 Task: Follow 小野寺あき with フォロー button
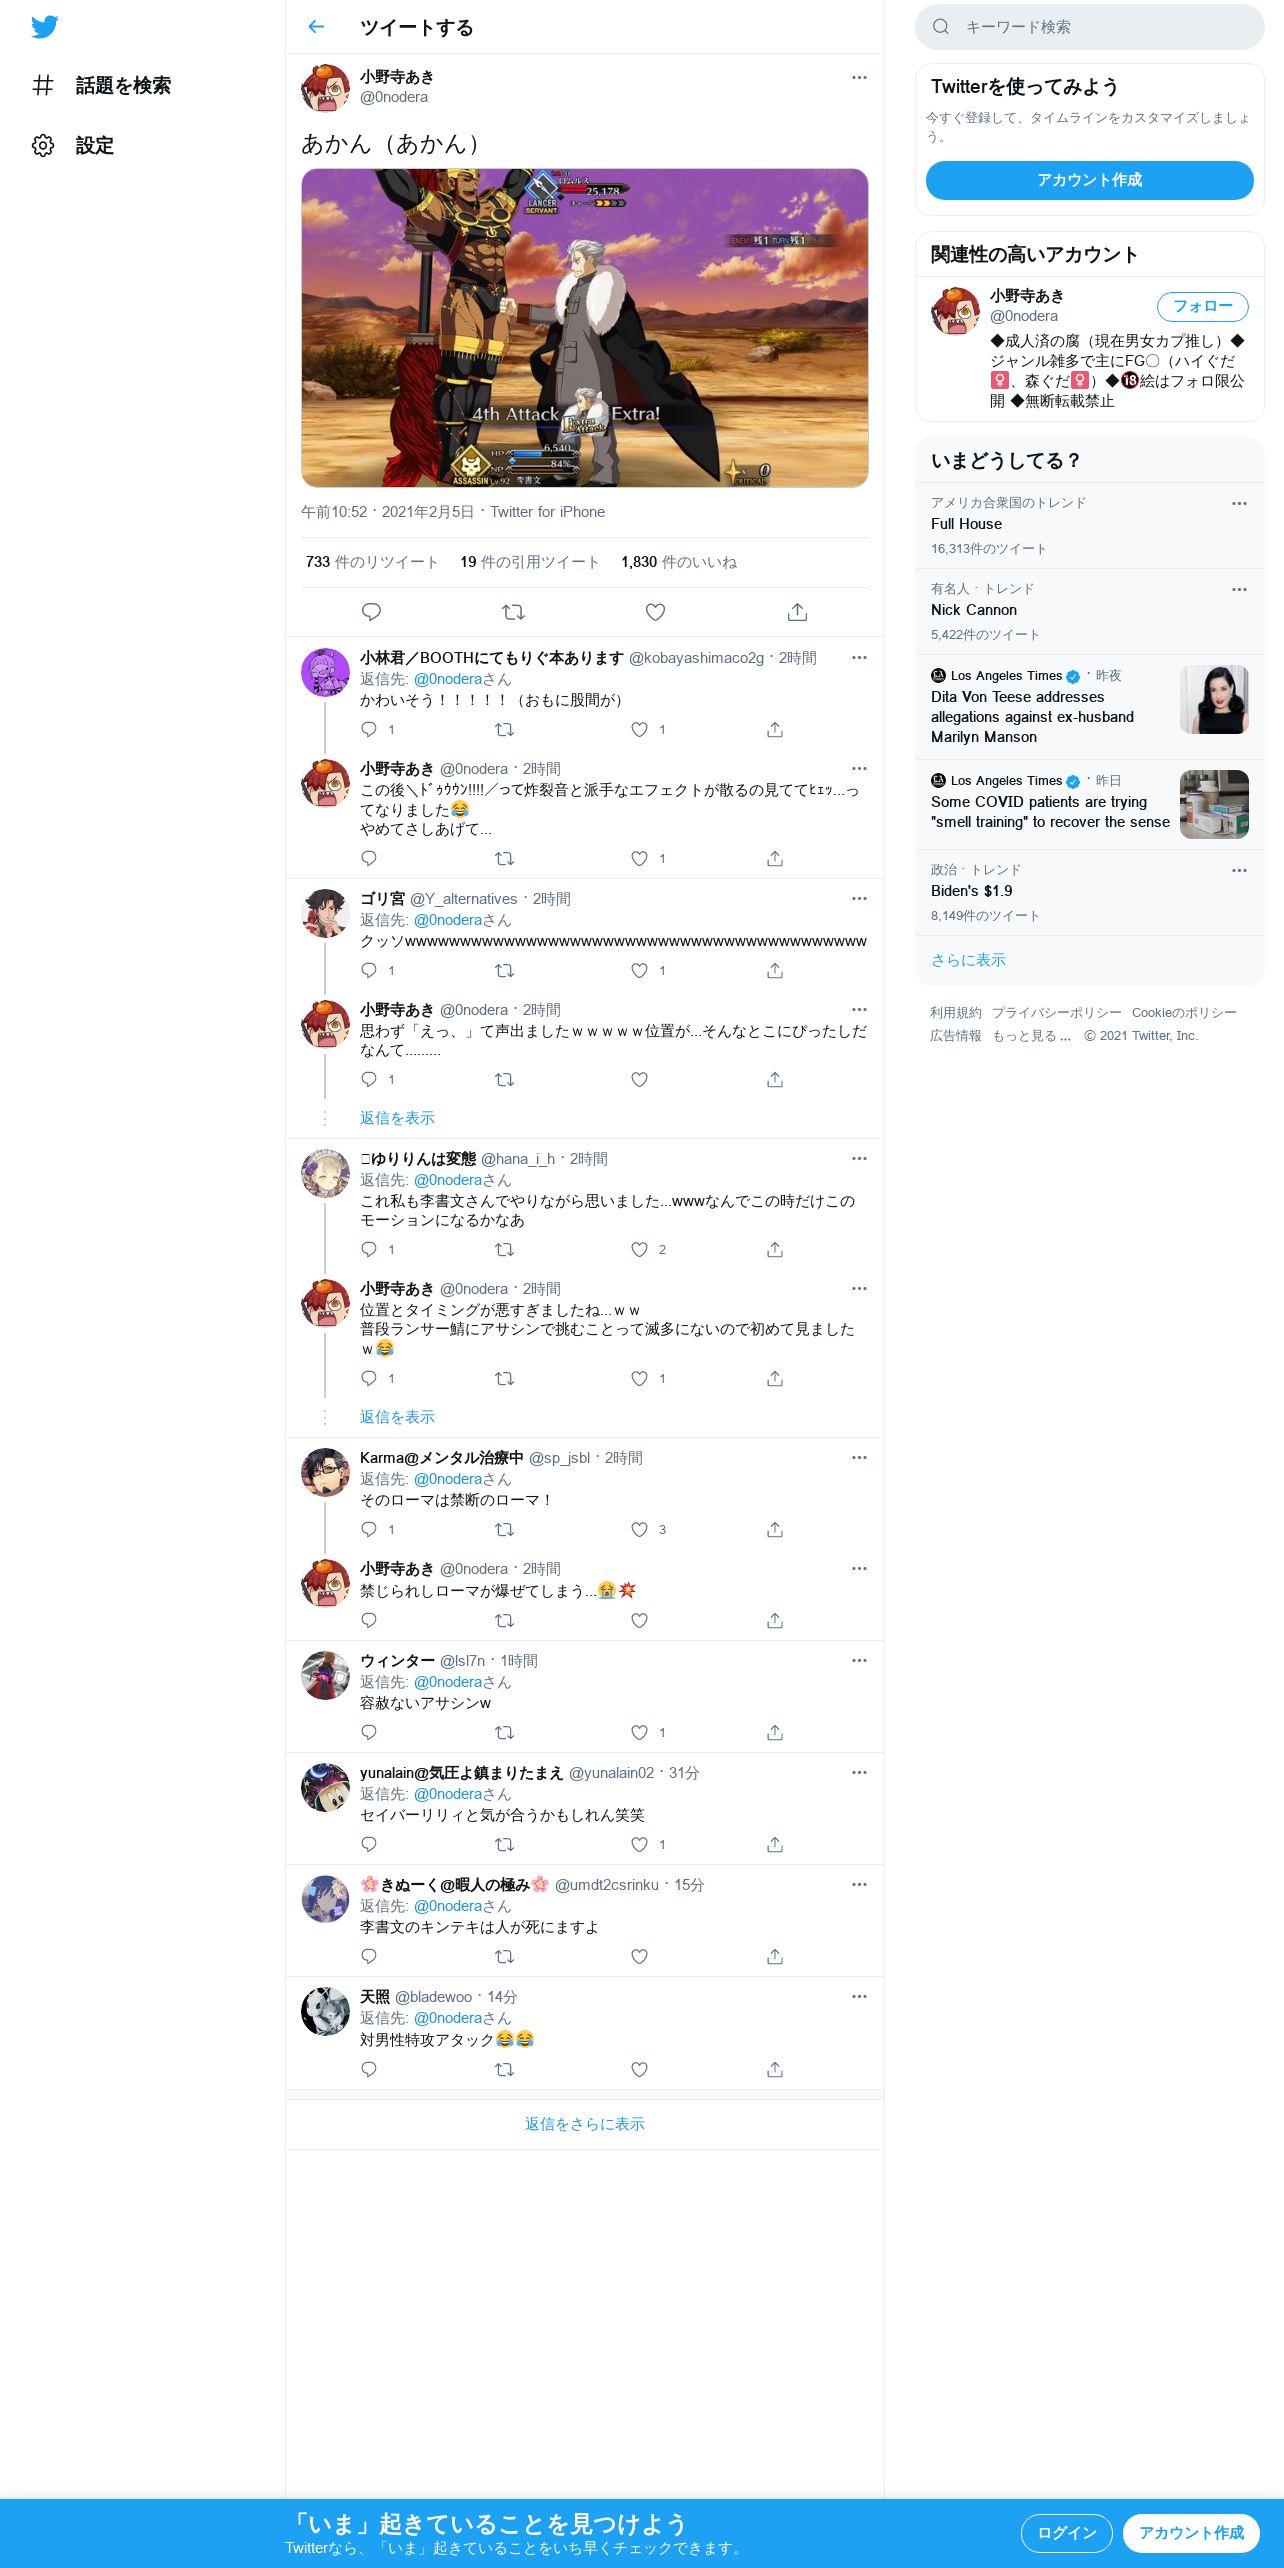click(1203, 306)
